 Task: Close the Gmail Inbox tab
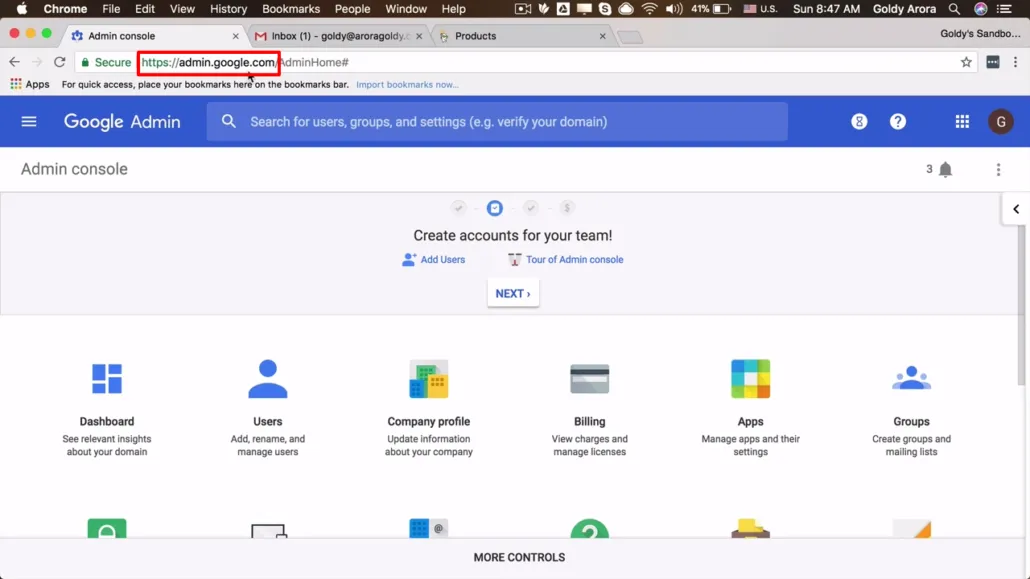tap(419, 36)
